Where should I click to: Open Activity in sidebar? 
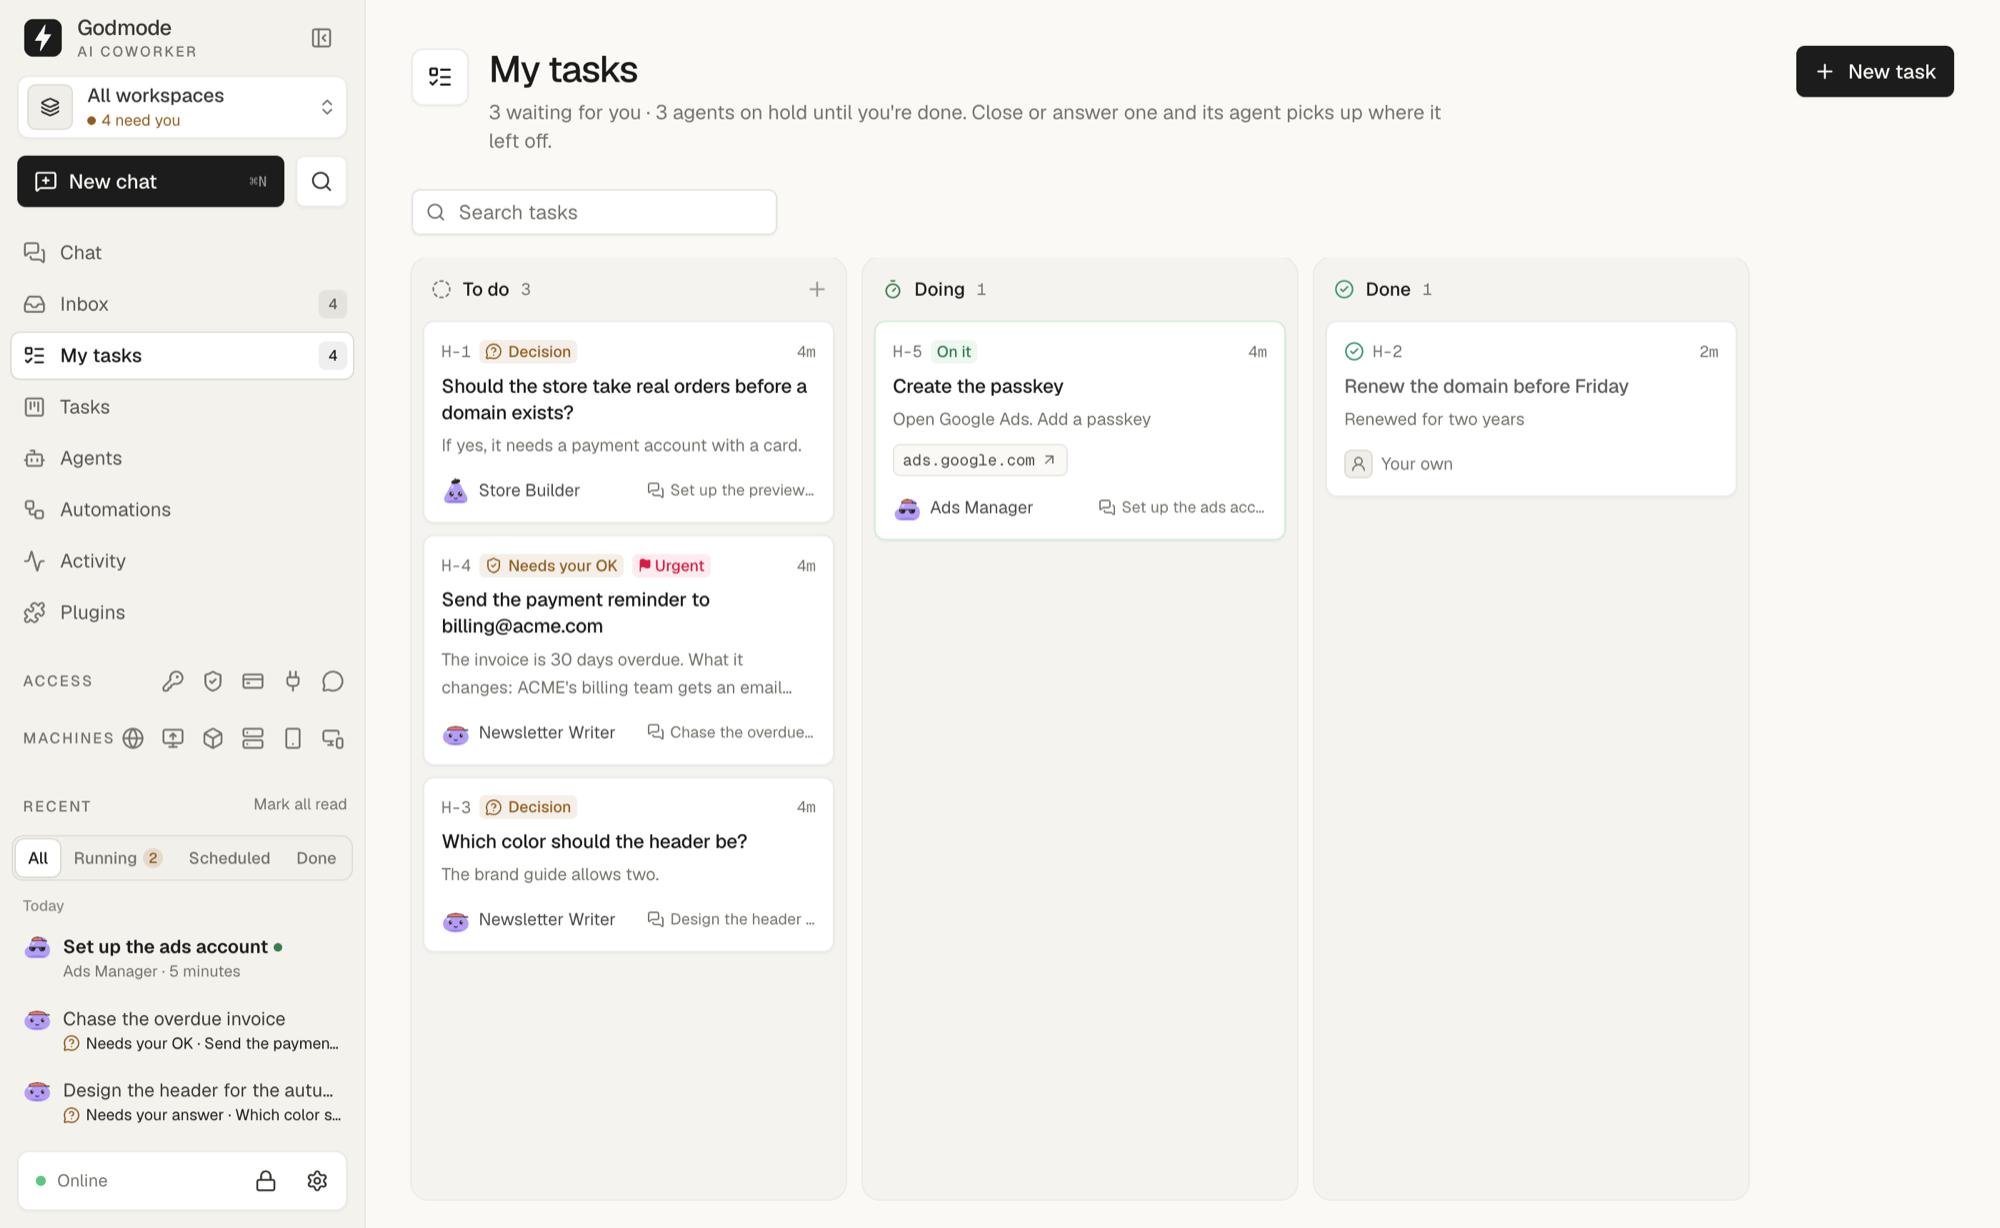[182, 561]
